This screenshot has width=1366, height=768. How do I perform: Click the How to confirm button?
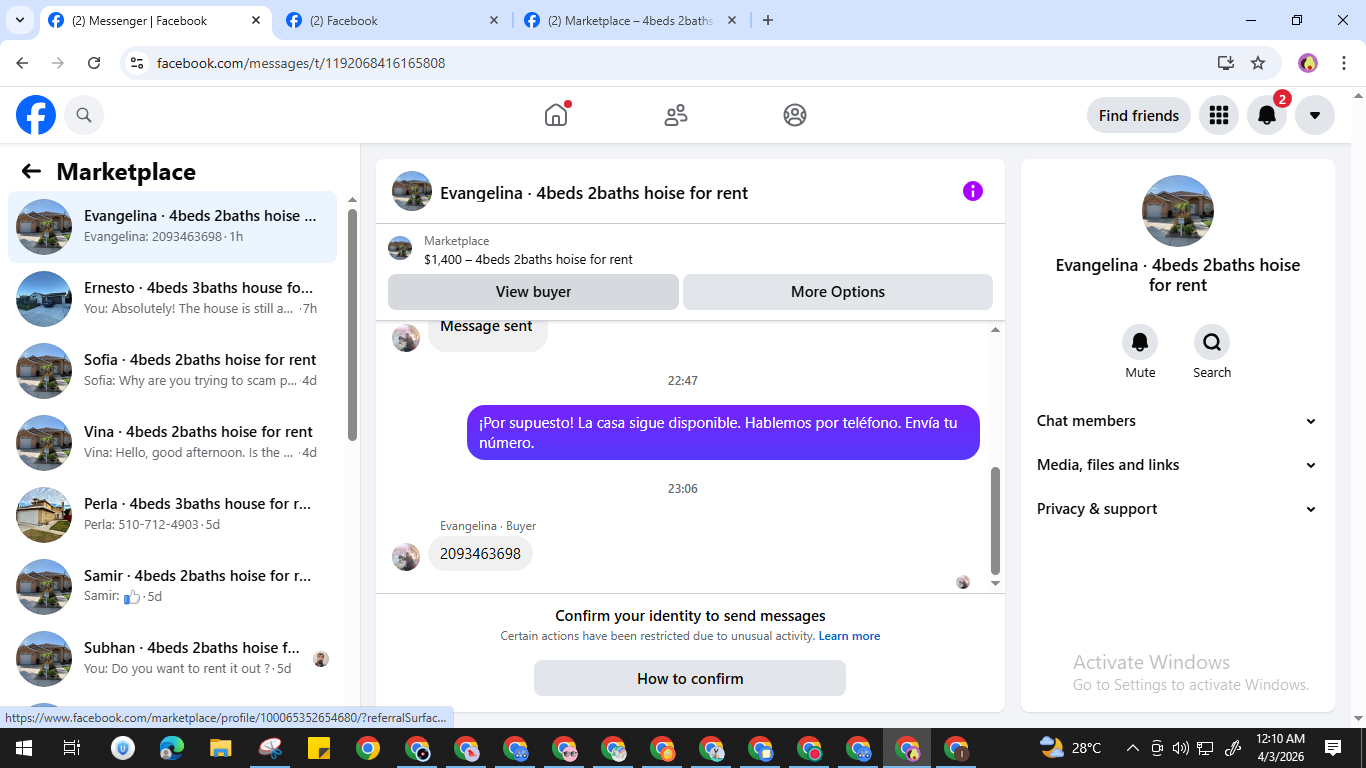(x=690, y=678)
